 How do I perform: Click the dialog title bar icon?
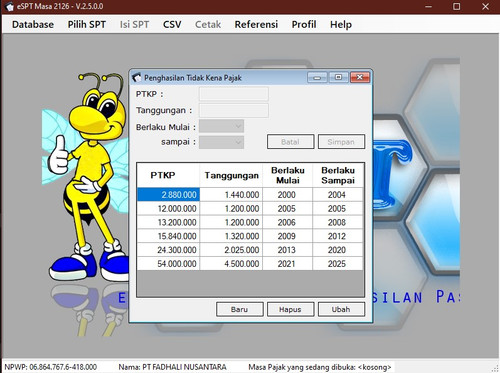click(137, 78)
